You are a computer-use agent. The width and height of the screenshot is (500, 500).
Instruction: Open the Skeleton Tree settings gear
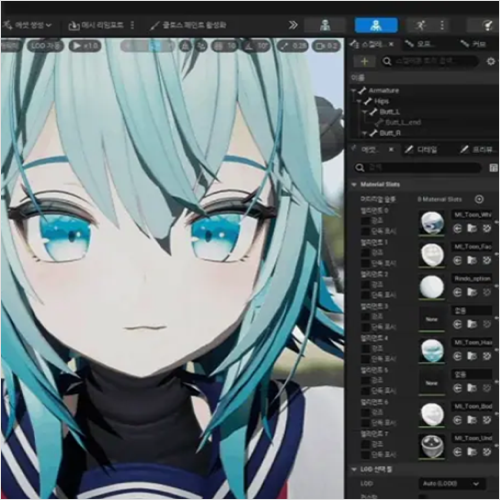(x=491, y=61)
